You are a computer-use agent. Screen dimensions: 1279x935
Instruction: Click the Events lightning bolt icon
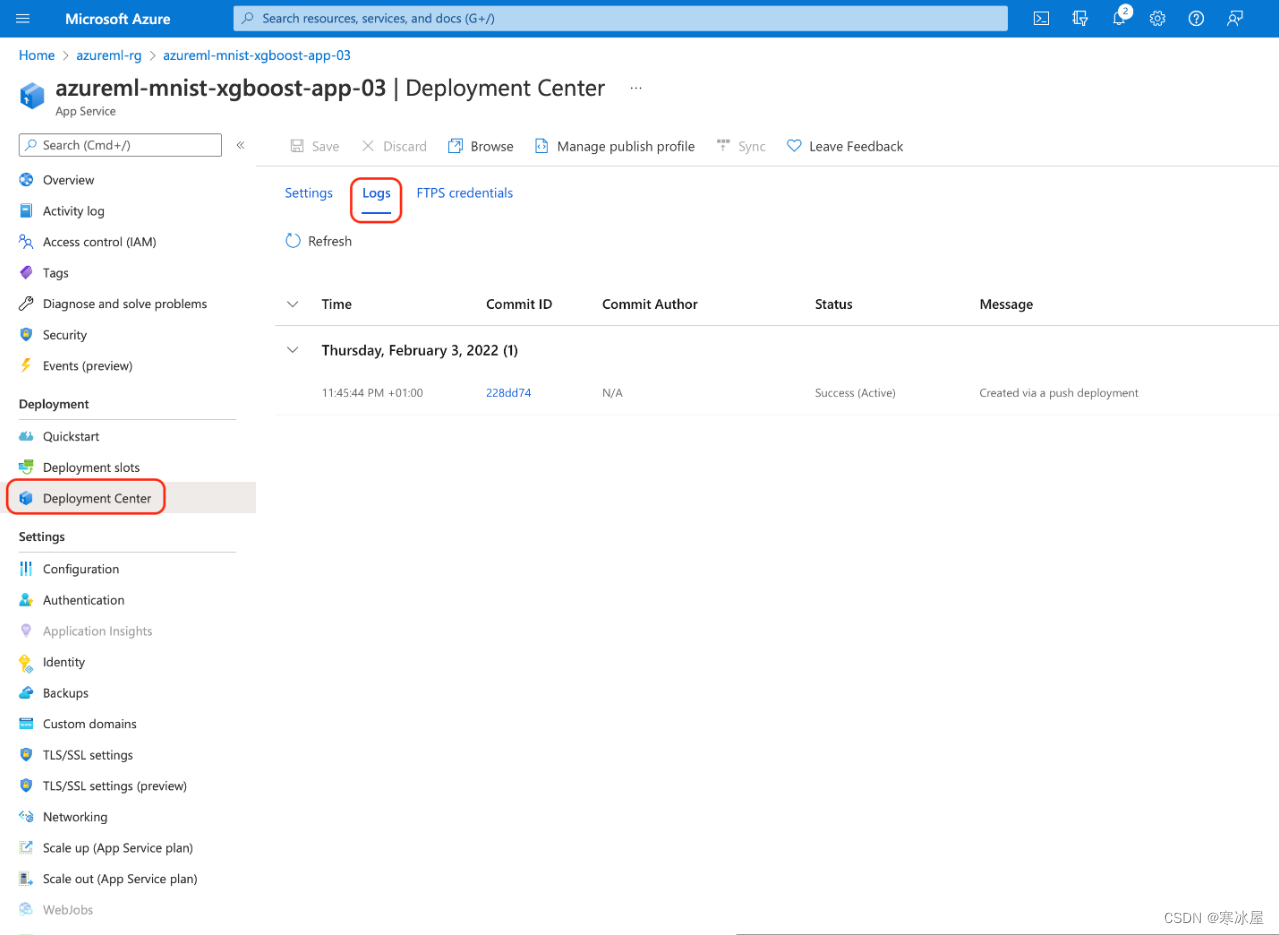tap(26, 366)
